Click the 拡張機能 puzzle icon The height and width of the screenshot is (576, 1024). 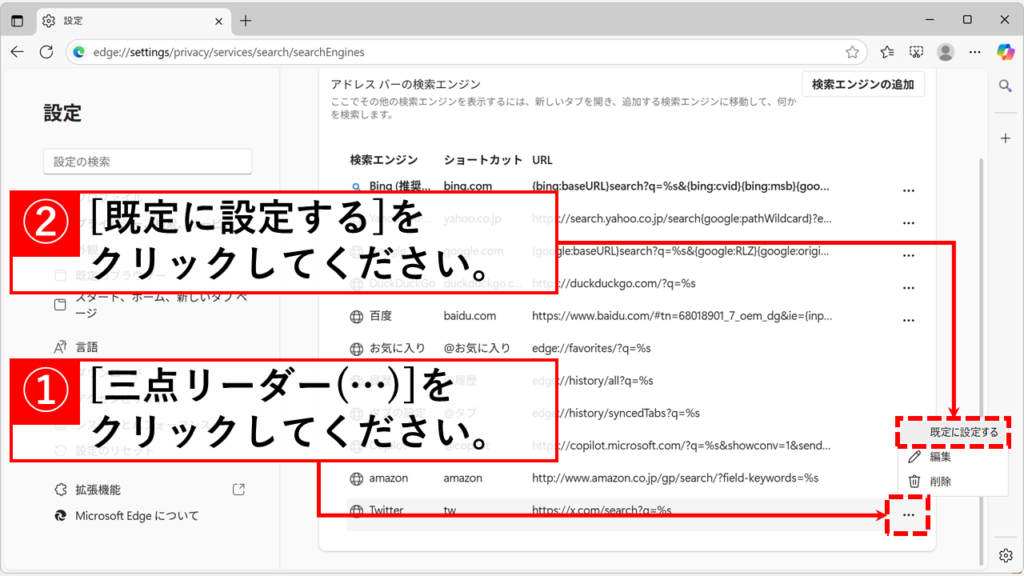click(60, 490)
